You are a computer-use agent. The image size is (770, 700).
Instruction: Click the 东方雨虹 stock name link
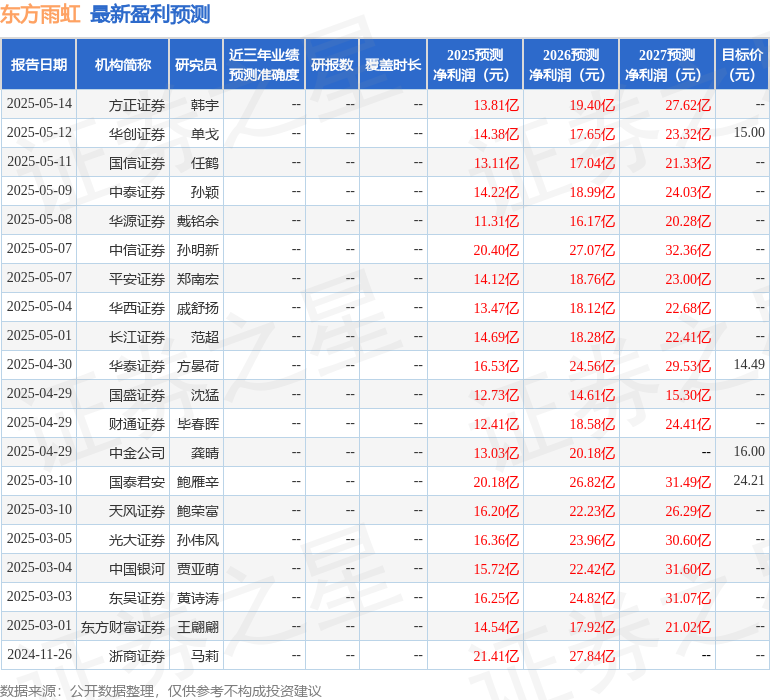tap(40, 14)
